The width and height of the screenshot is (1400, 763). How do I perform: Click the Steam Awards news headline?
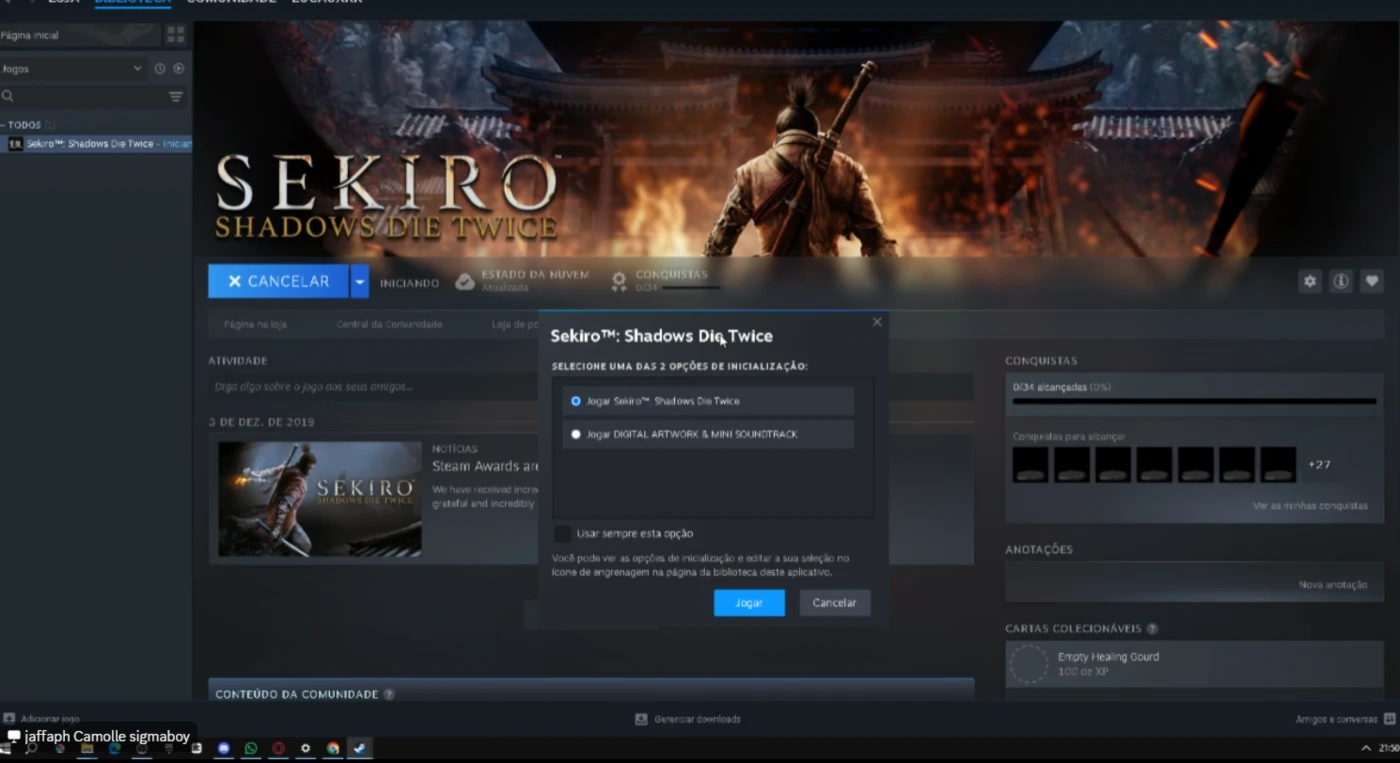[x=485, y=466]
